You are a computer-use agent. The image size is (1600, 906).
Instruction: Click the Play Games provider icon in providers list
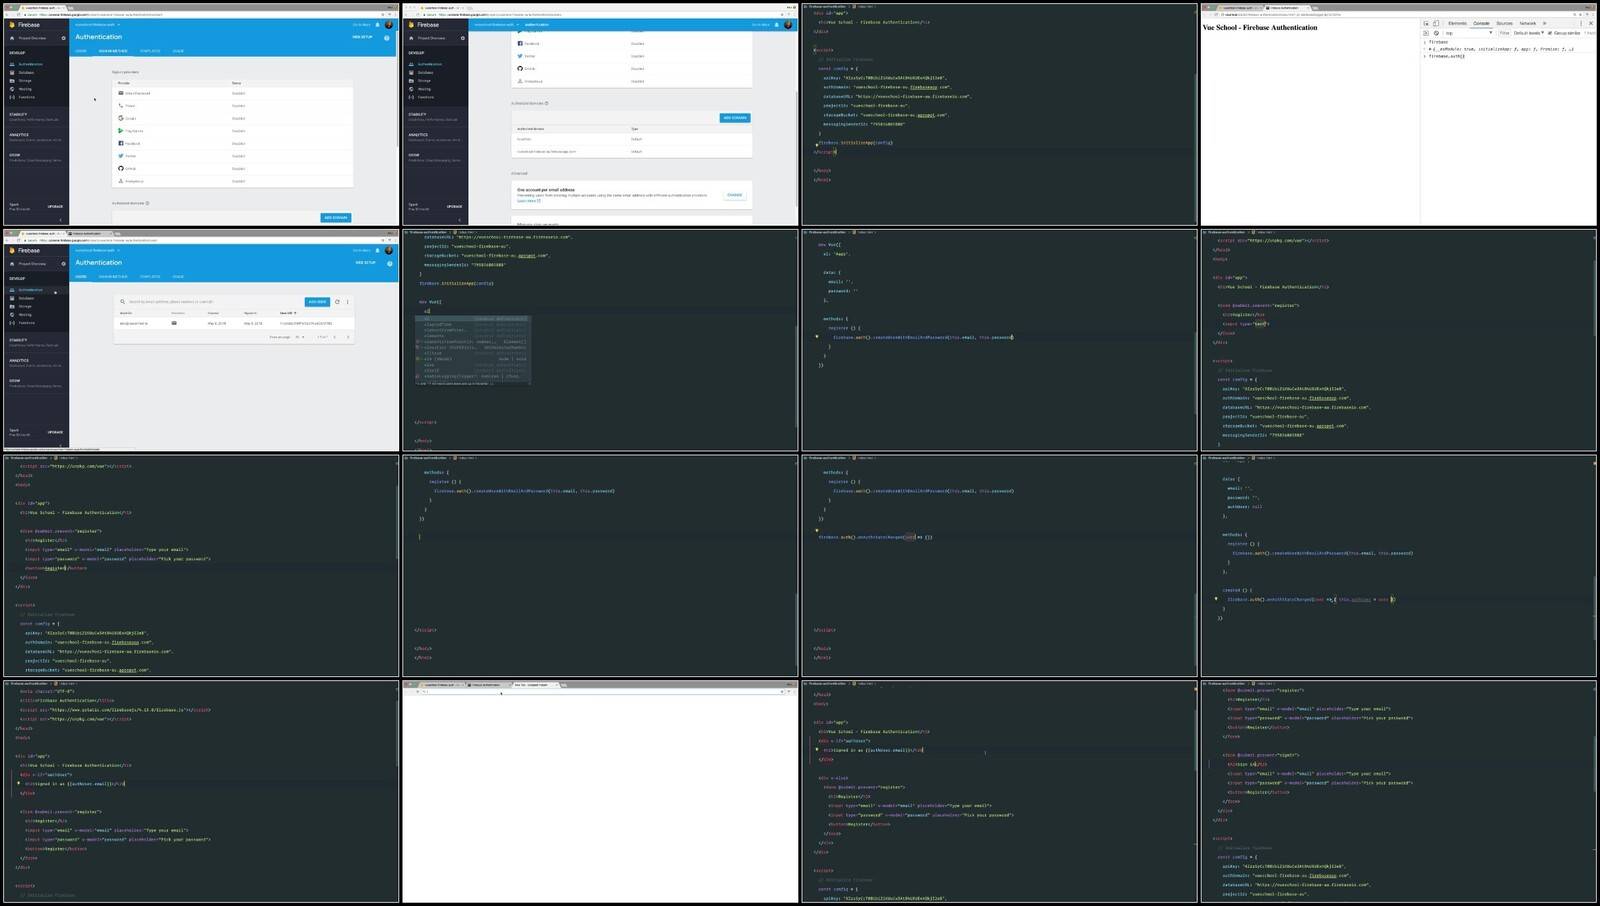(x=121, y=131)
